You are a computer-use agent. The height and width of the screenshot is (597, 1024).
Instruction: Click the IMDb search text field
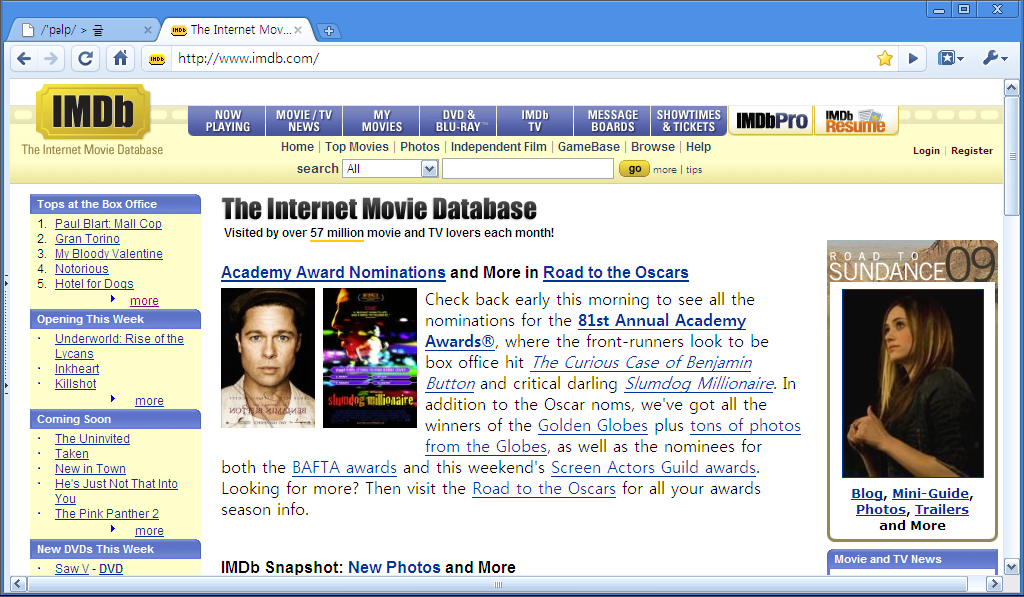tap(528, 169)
